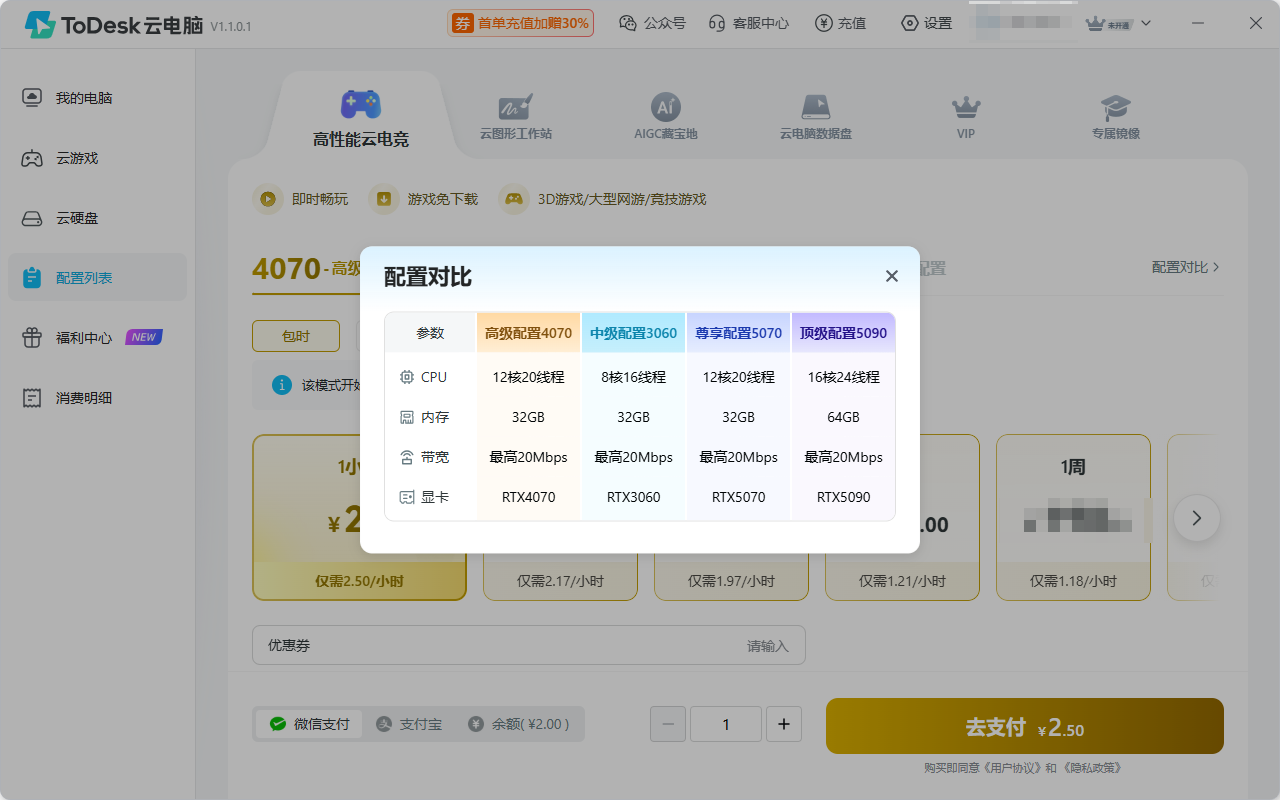
Task: Click the 带宽 bandwidth icon
Action: [407, 457]
